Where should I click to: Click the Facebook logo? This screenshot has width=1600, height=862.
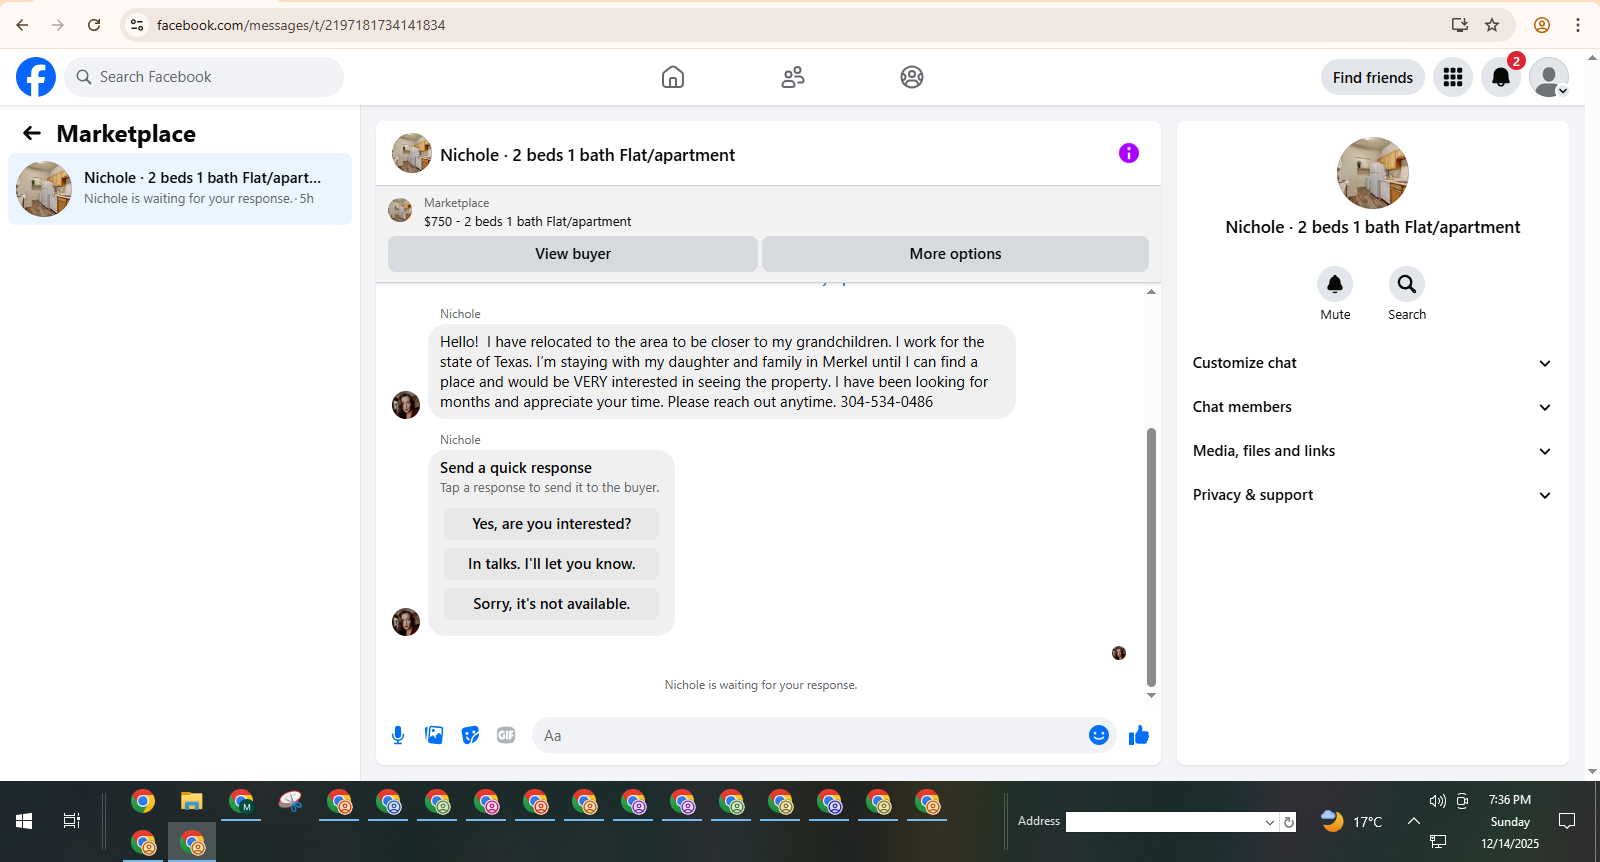coord(36,77)
